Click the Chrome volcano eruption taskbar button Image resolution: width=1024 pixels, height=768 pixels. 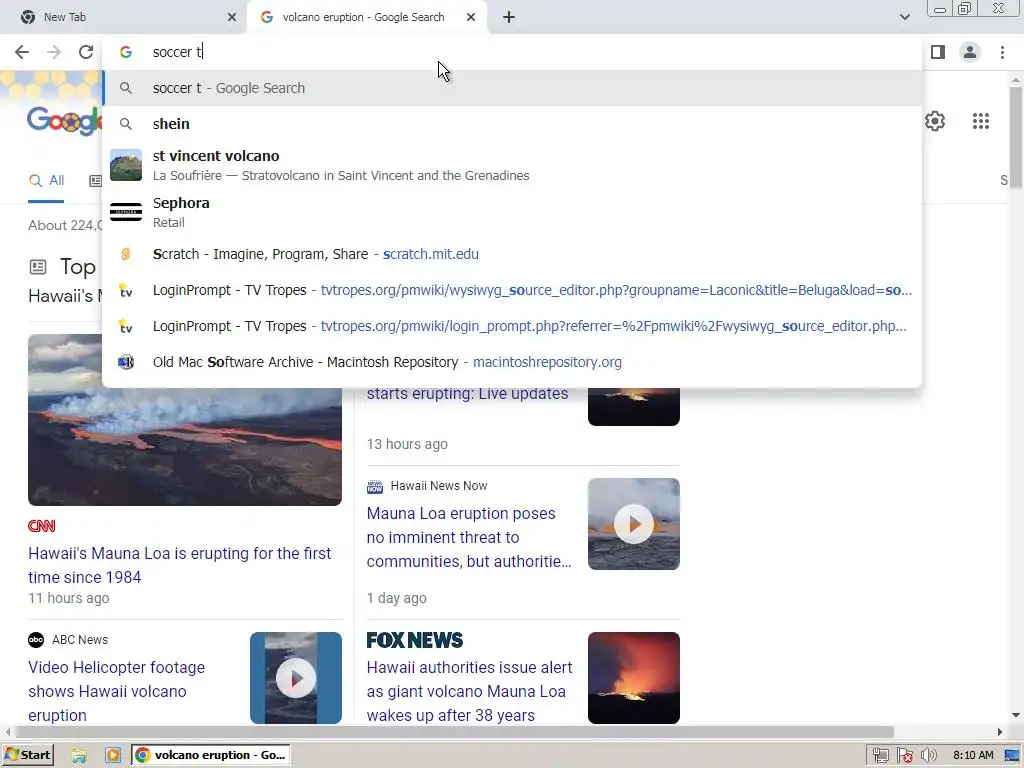pos(211,755)
